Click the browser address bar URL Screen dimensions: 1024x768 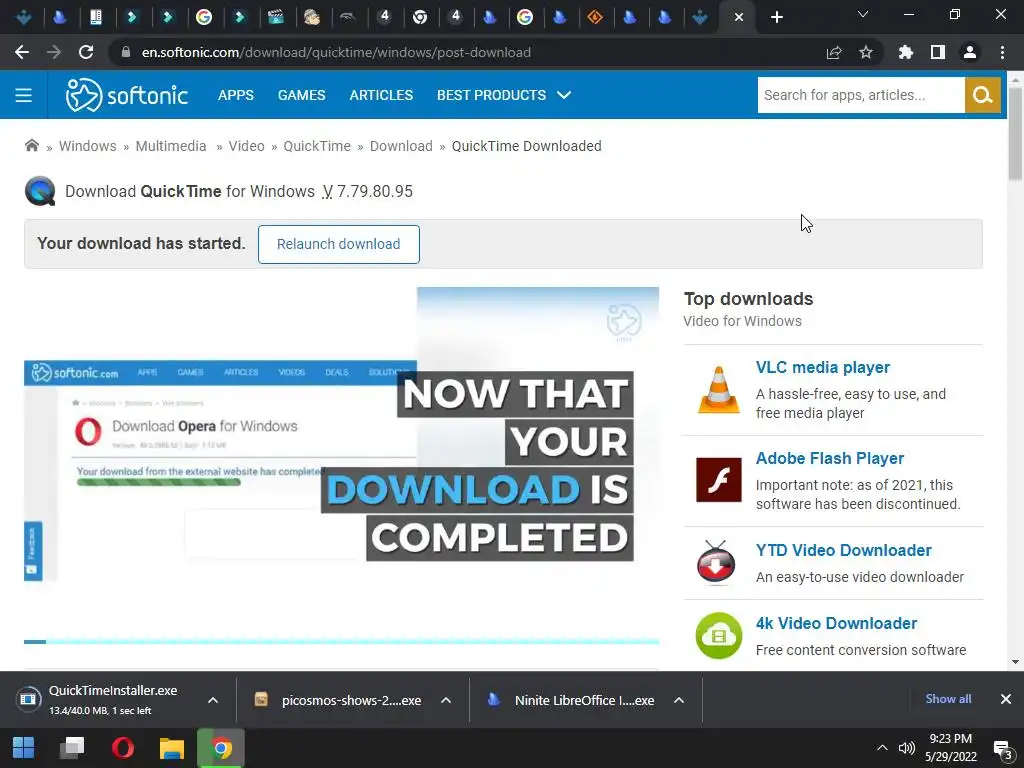(x=336, y=52)
